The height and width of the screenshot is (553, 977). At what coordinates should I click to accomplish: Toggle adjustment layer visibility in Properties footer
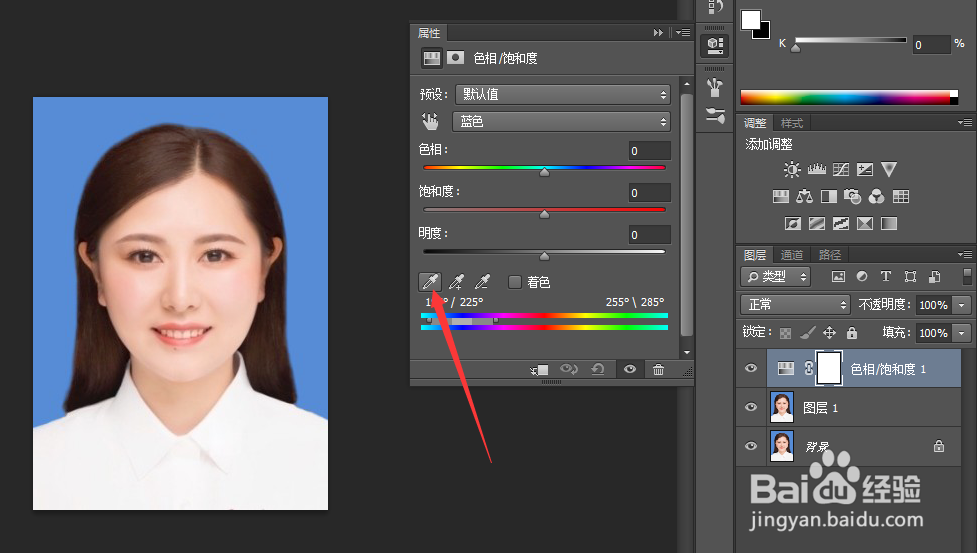click(x=630, y=369)
